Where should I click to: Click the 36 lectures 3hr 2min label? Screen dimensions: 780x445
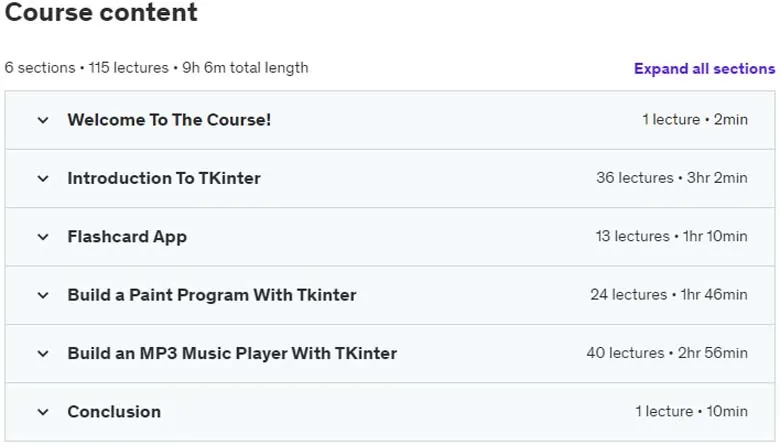point(672,178)
